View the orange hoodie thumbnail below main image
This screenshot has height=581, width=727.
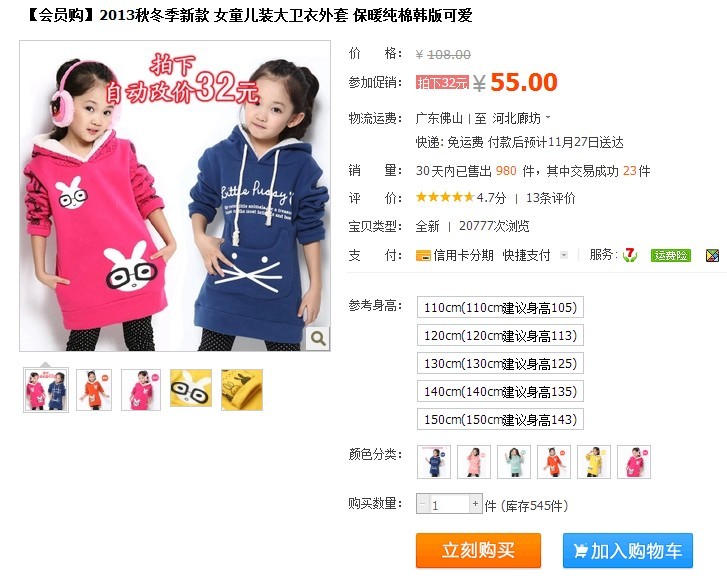[94, 390]
